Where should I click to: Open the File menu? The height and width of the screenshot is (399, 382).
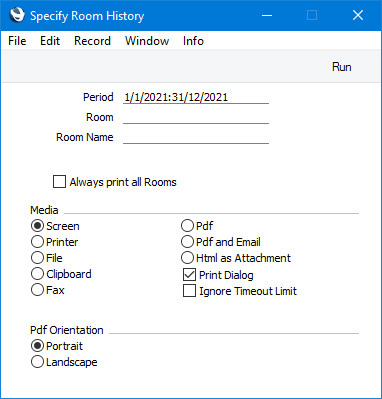click(x=17, y=41)
